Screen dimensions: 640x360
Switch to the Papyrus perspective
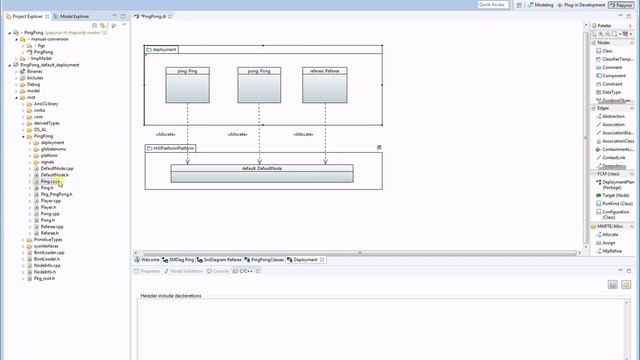[620, 5]
